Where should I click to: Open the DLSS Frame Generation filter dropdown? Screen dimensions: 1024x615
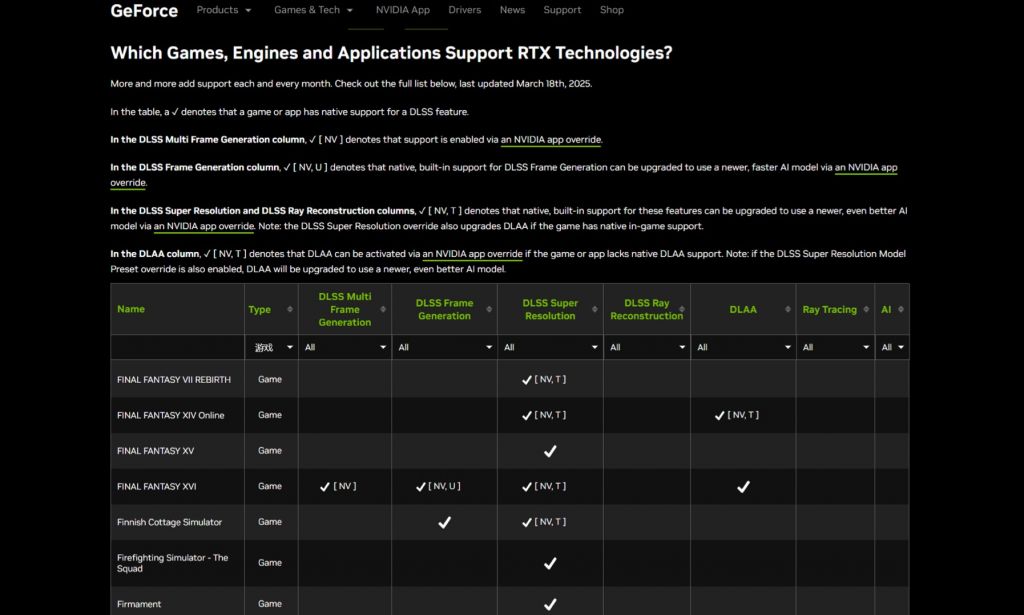point(443,347)
